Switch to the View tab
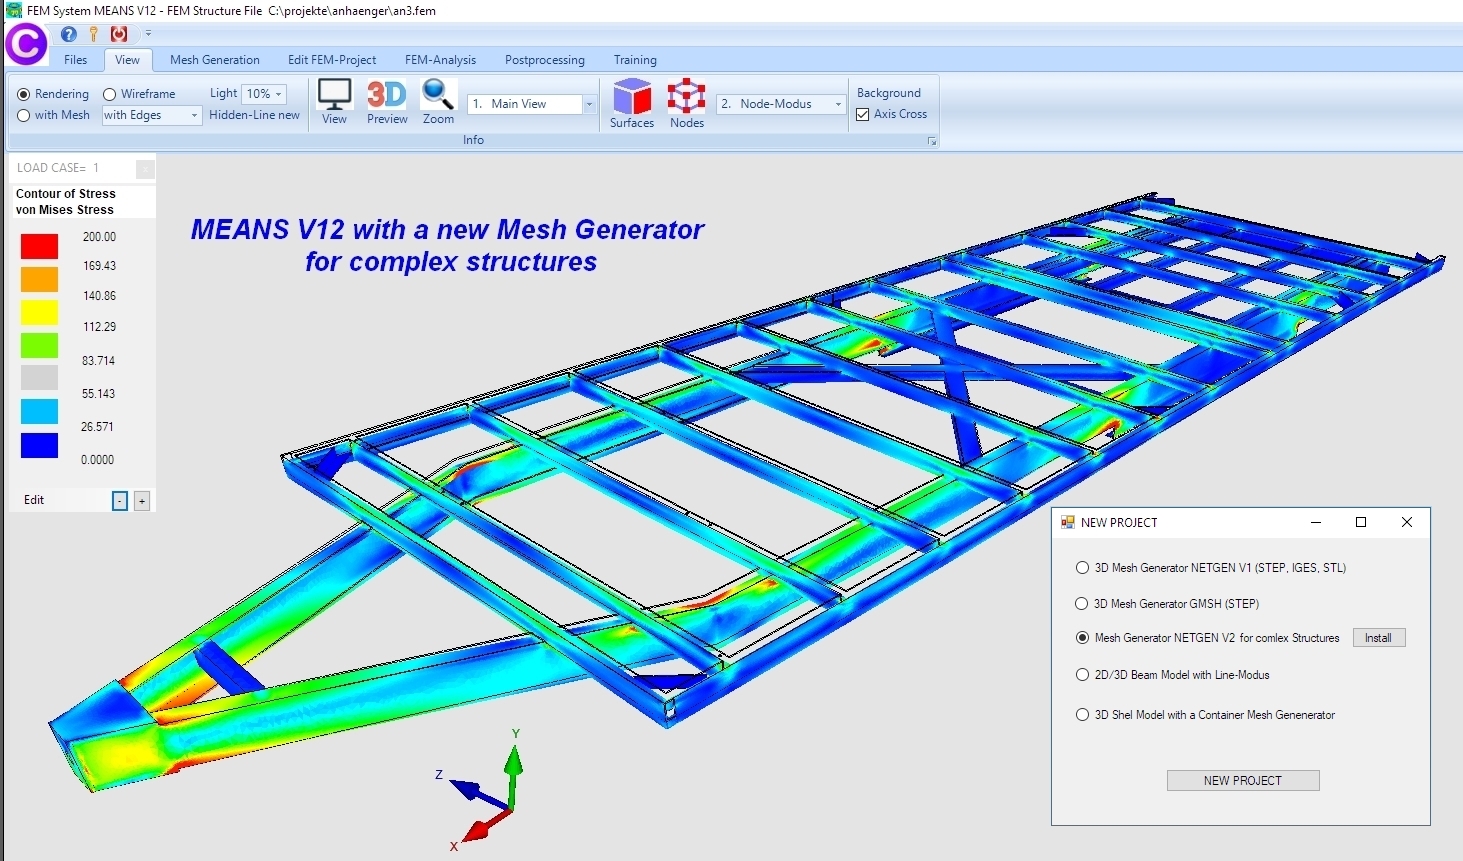1463x861 pixels. click(127, 60)
